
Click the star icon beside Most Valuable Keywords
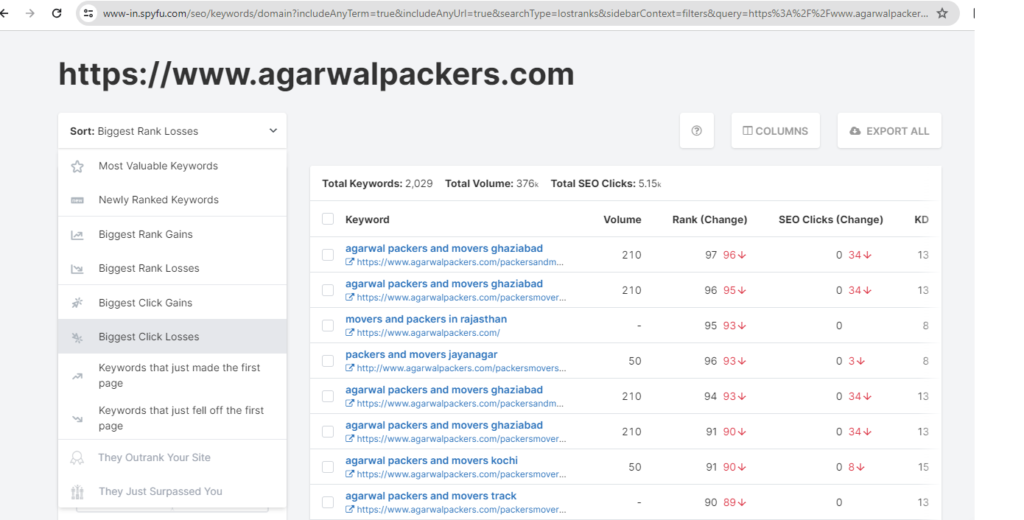[x=77, y=166]
